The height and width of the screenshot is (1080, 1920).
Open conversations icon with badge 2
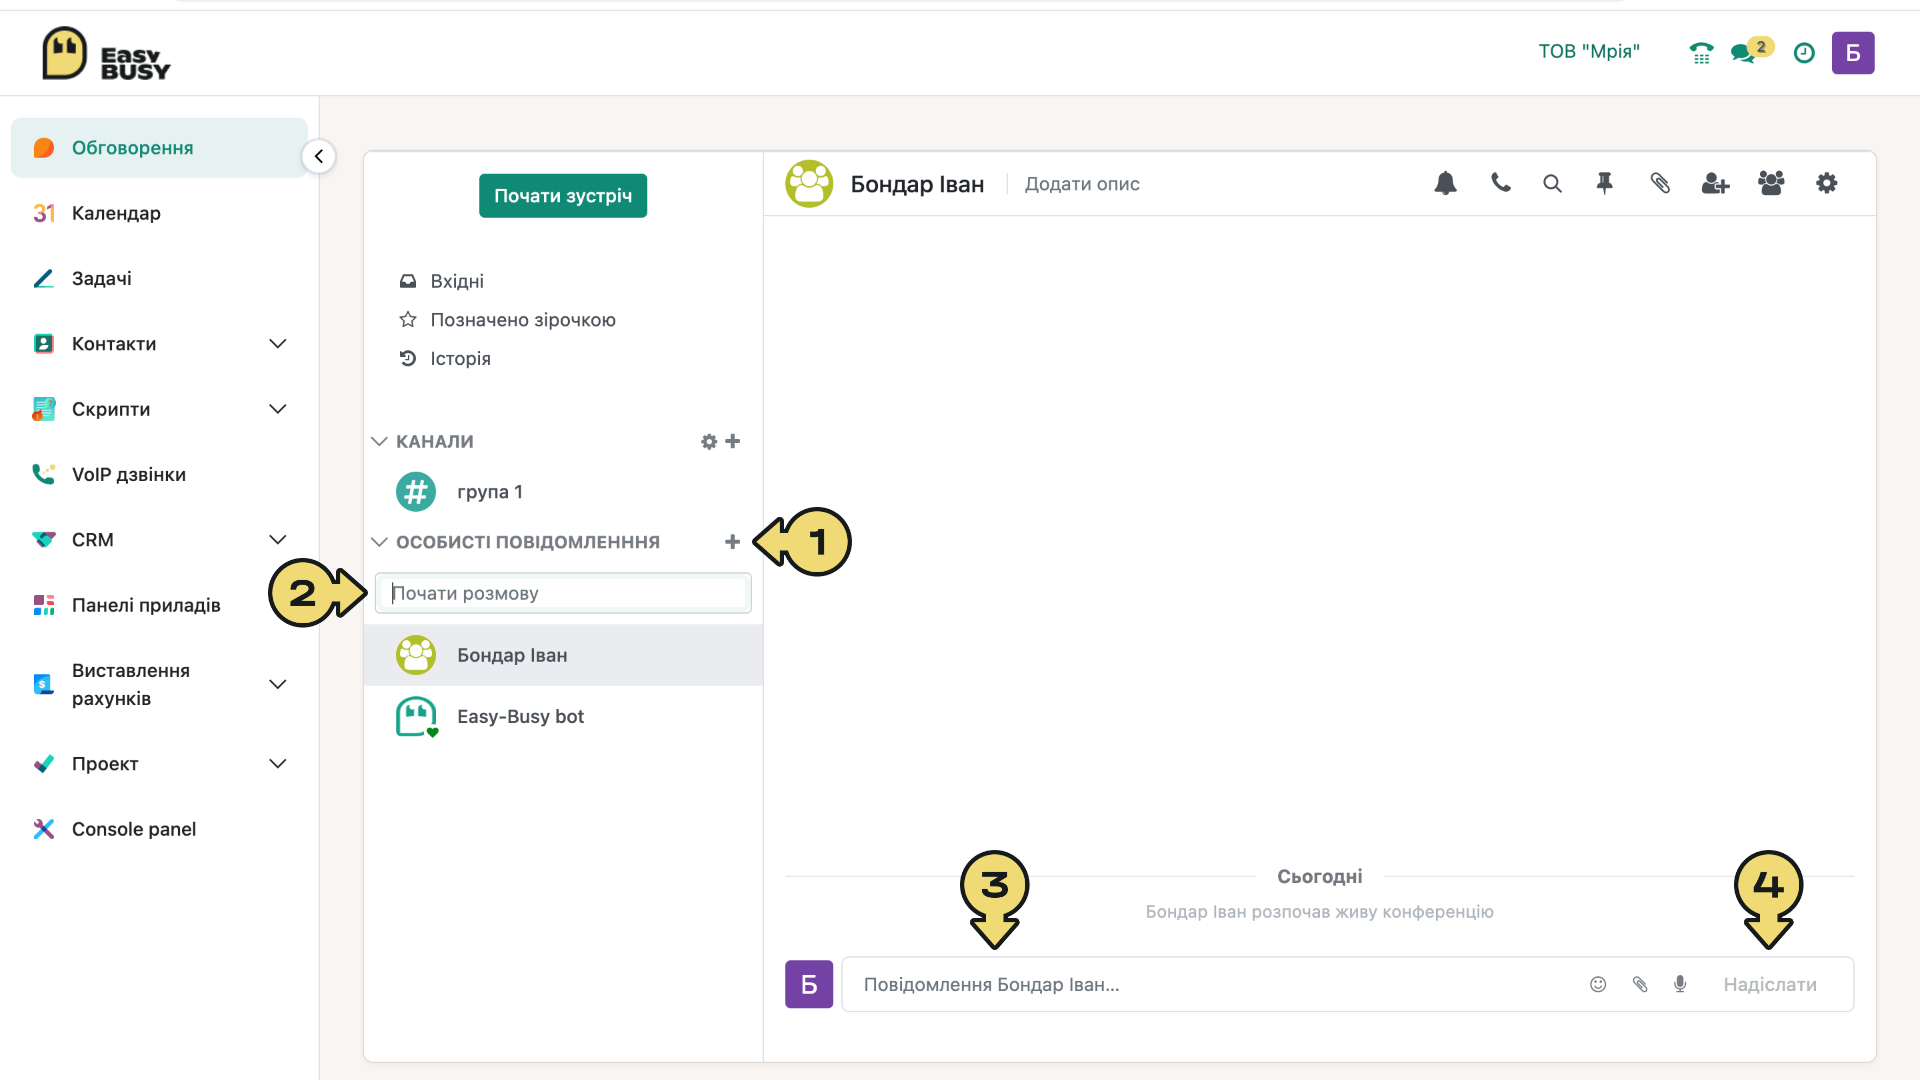pyautogui.click(x=1751, y=51)
